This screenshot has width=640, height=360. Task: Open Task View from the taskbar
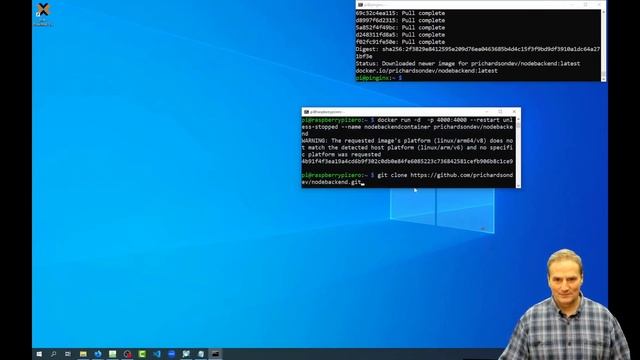click(68, 354)
